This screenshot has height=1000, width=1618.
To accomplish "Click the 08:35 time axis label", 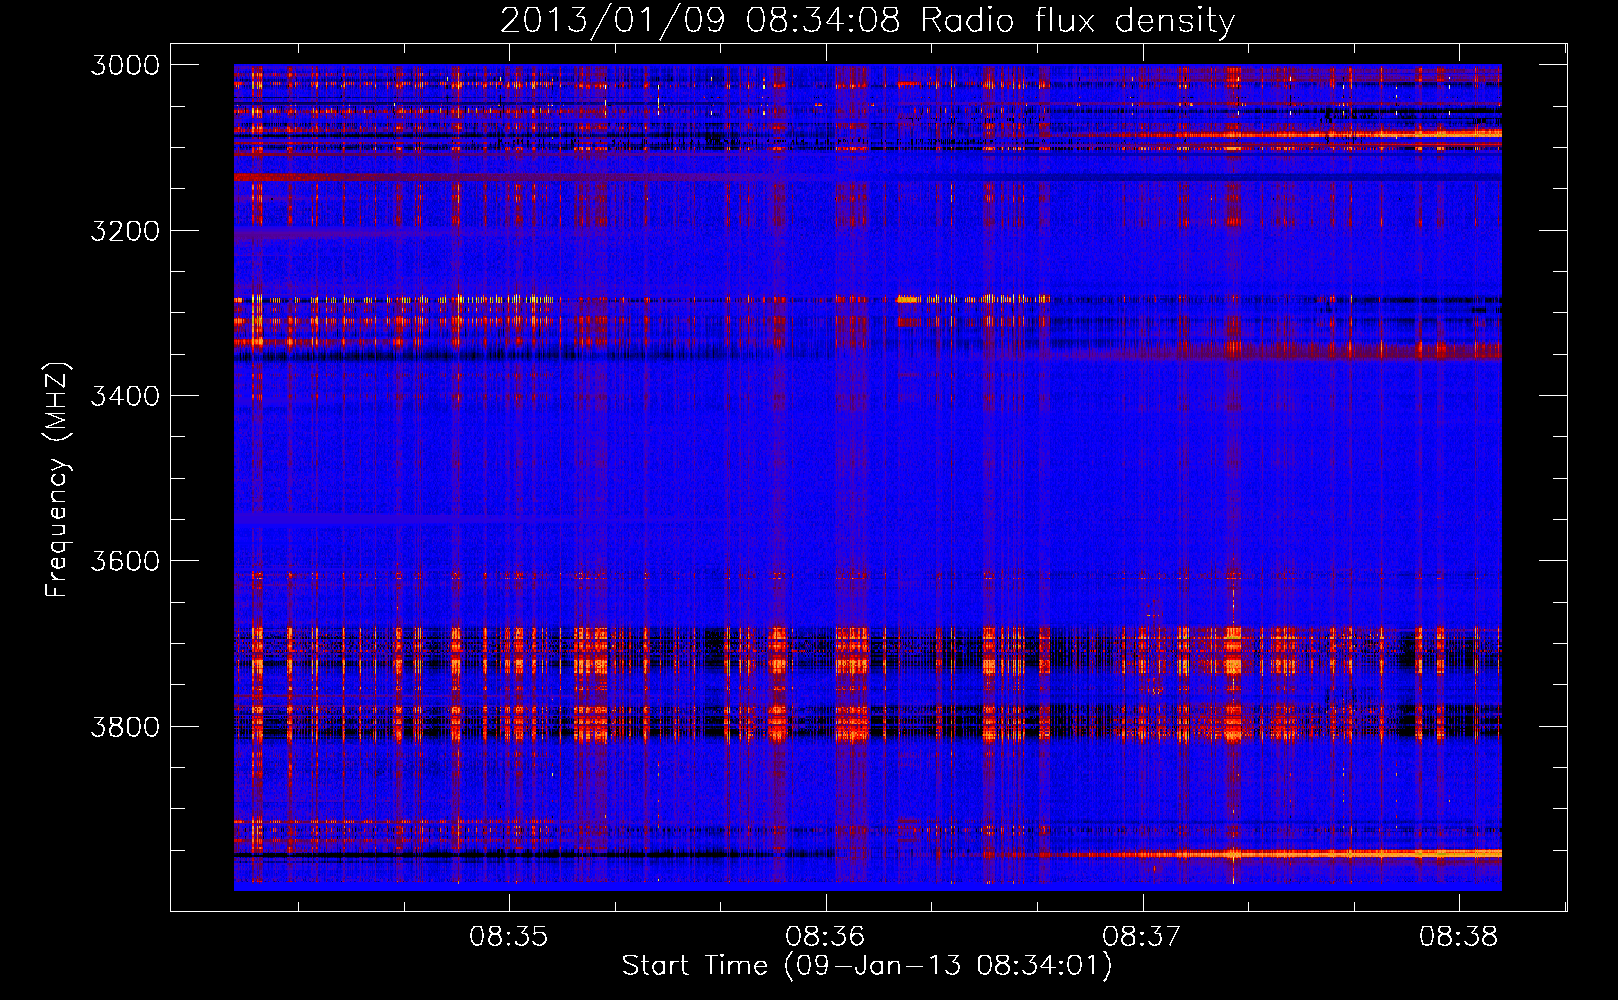I will click(x=510, y=937).
